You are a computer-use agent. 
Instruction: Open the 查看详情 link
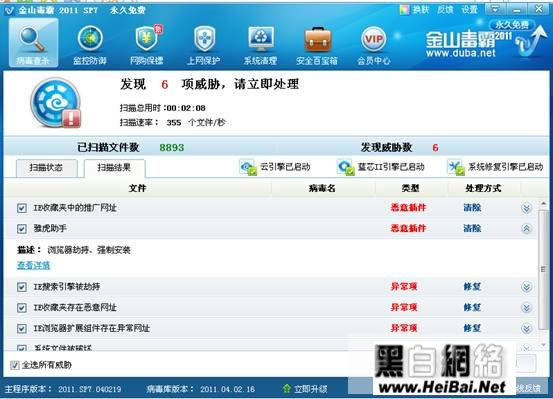click(34, 265)
